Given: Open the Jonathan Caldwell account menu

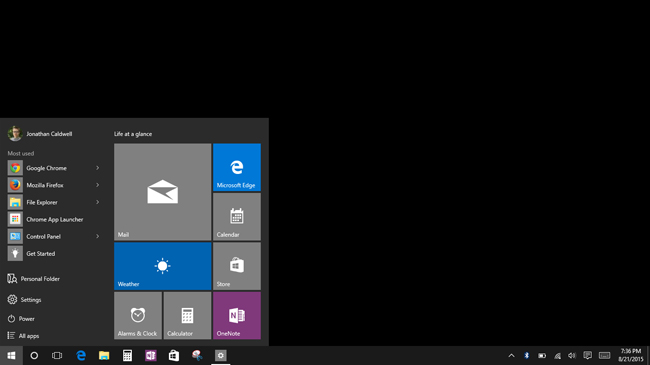Looking at the screenshot, I should coord(40,134).
